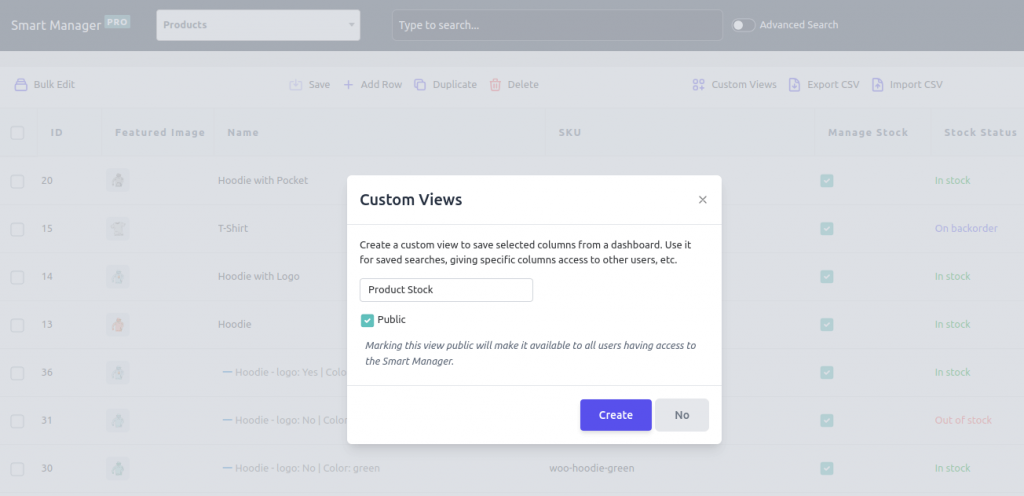Click the Export CSV label
Screen dimensions: 1024x496
pyautogui.click(x=833, y=85)
